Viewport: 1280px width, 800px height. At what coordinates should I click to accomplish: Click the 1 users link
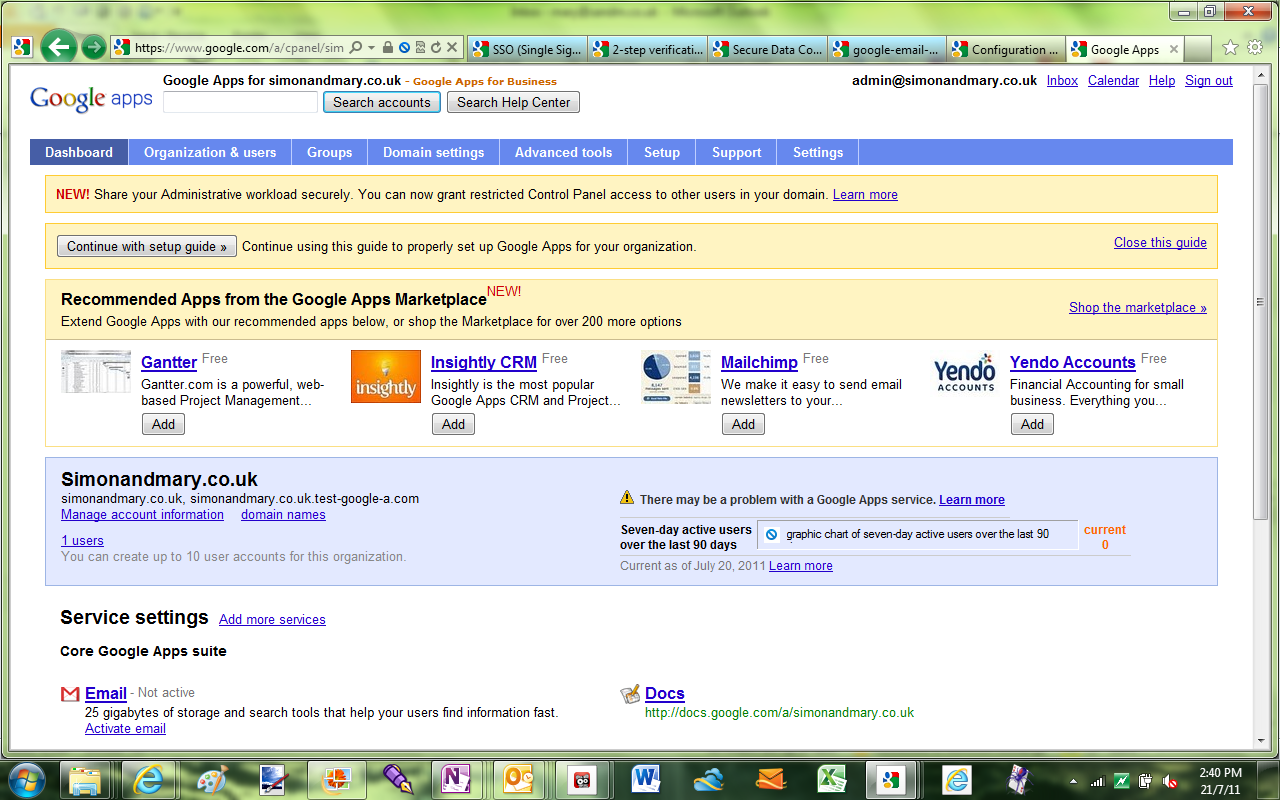click(82, 540)
